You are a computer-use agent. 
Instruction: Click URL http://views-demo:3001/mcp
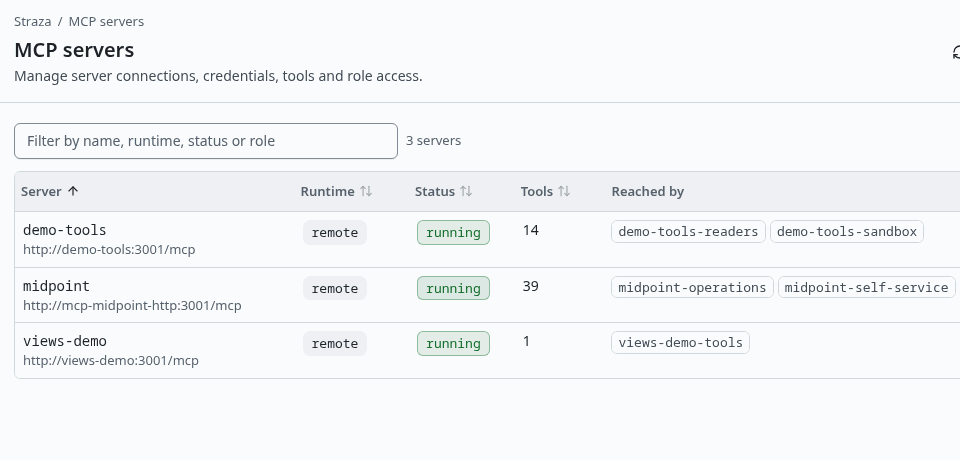[x=111, y=360]
